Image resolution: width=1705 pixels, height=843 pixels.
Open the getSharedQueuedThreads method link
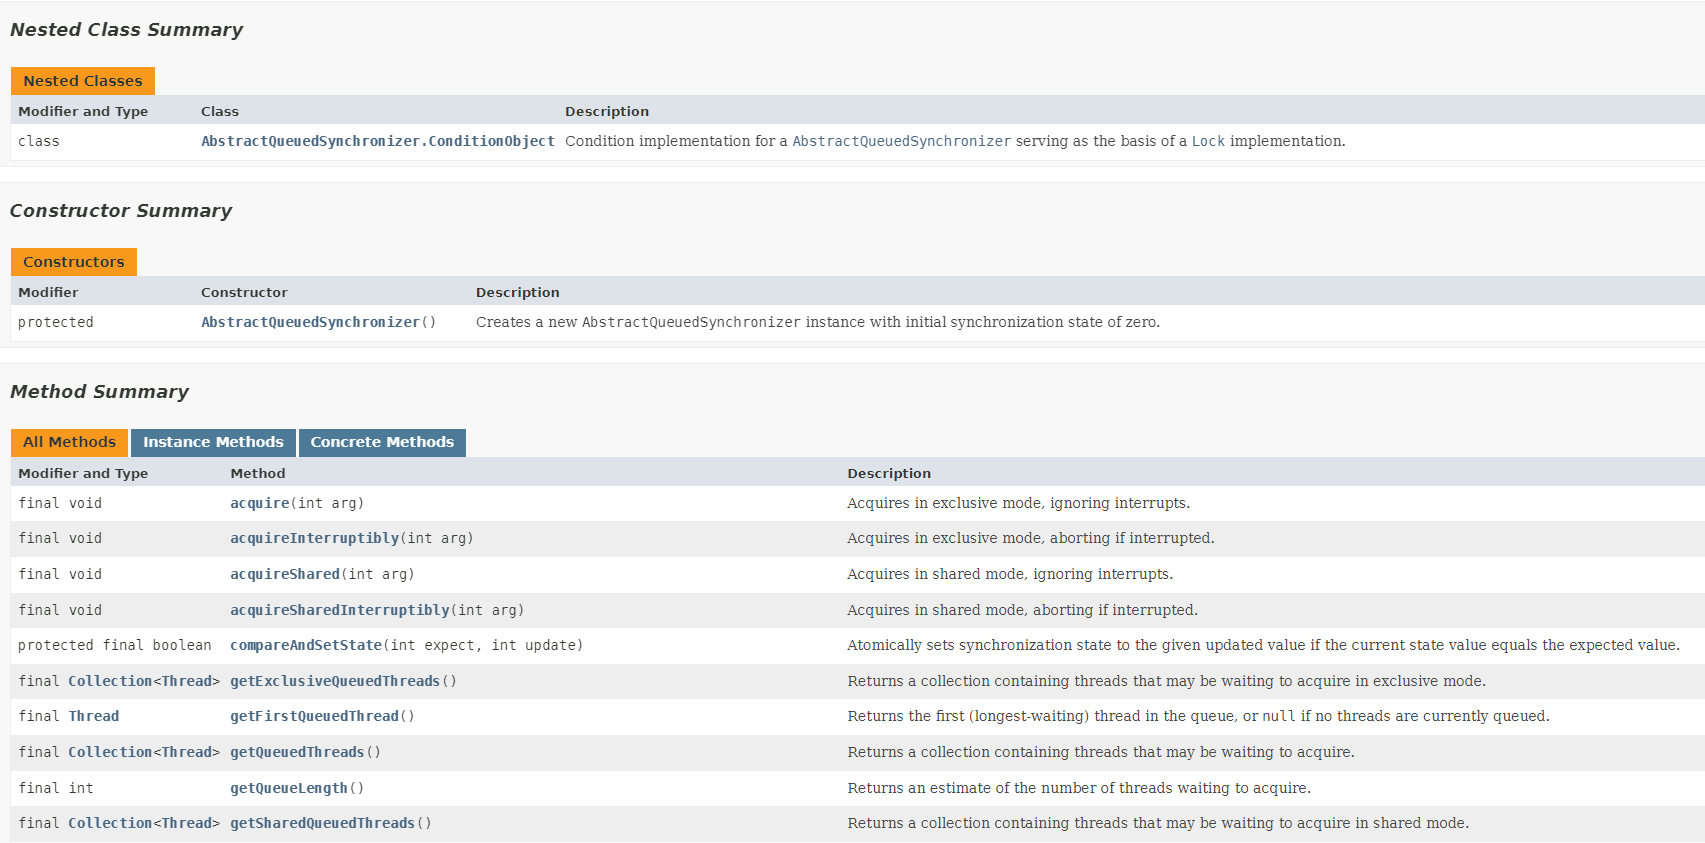tap(322, 823)
